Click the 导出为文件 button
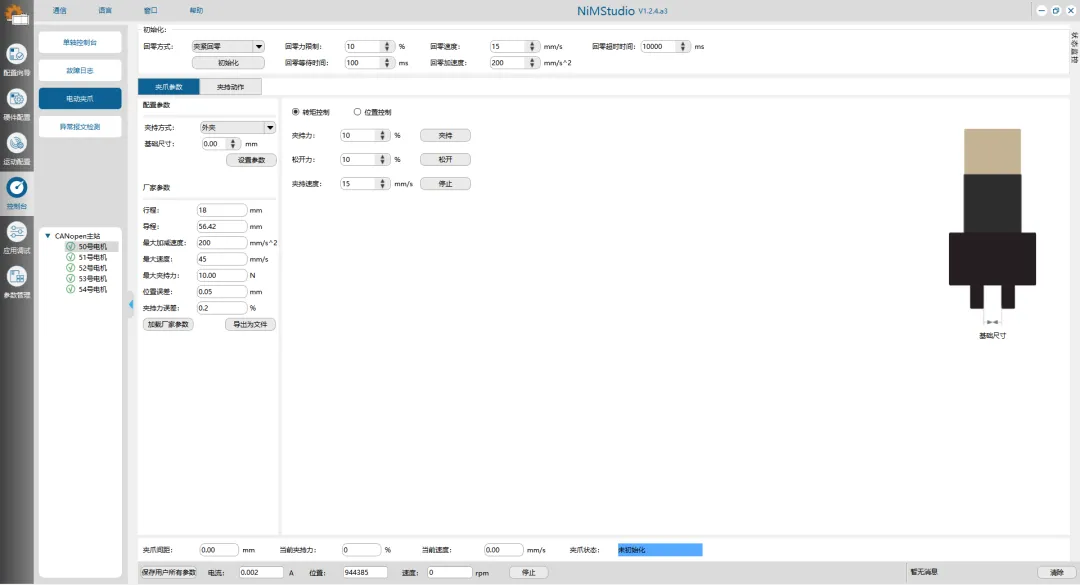The height and width of the screenshot is (585, 1080). point(250,325)
